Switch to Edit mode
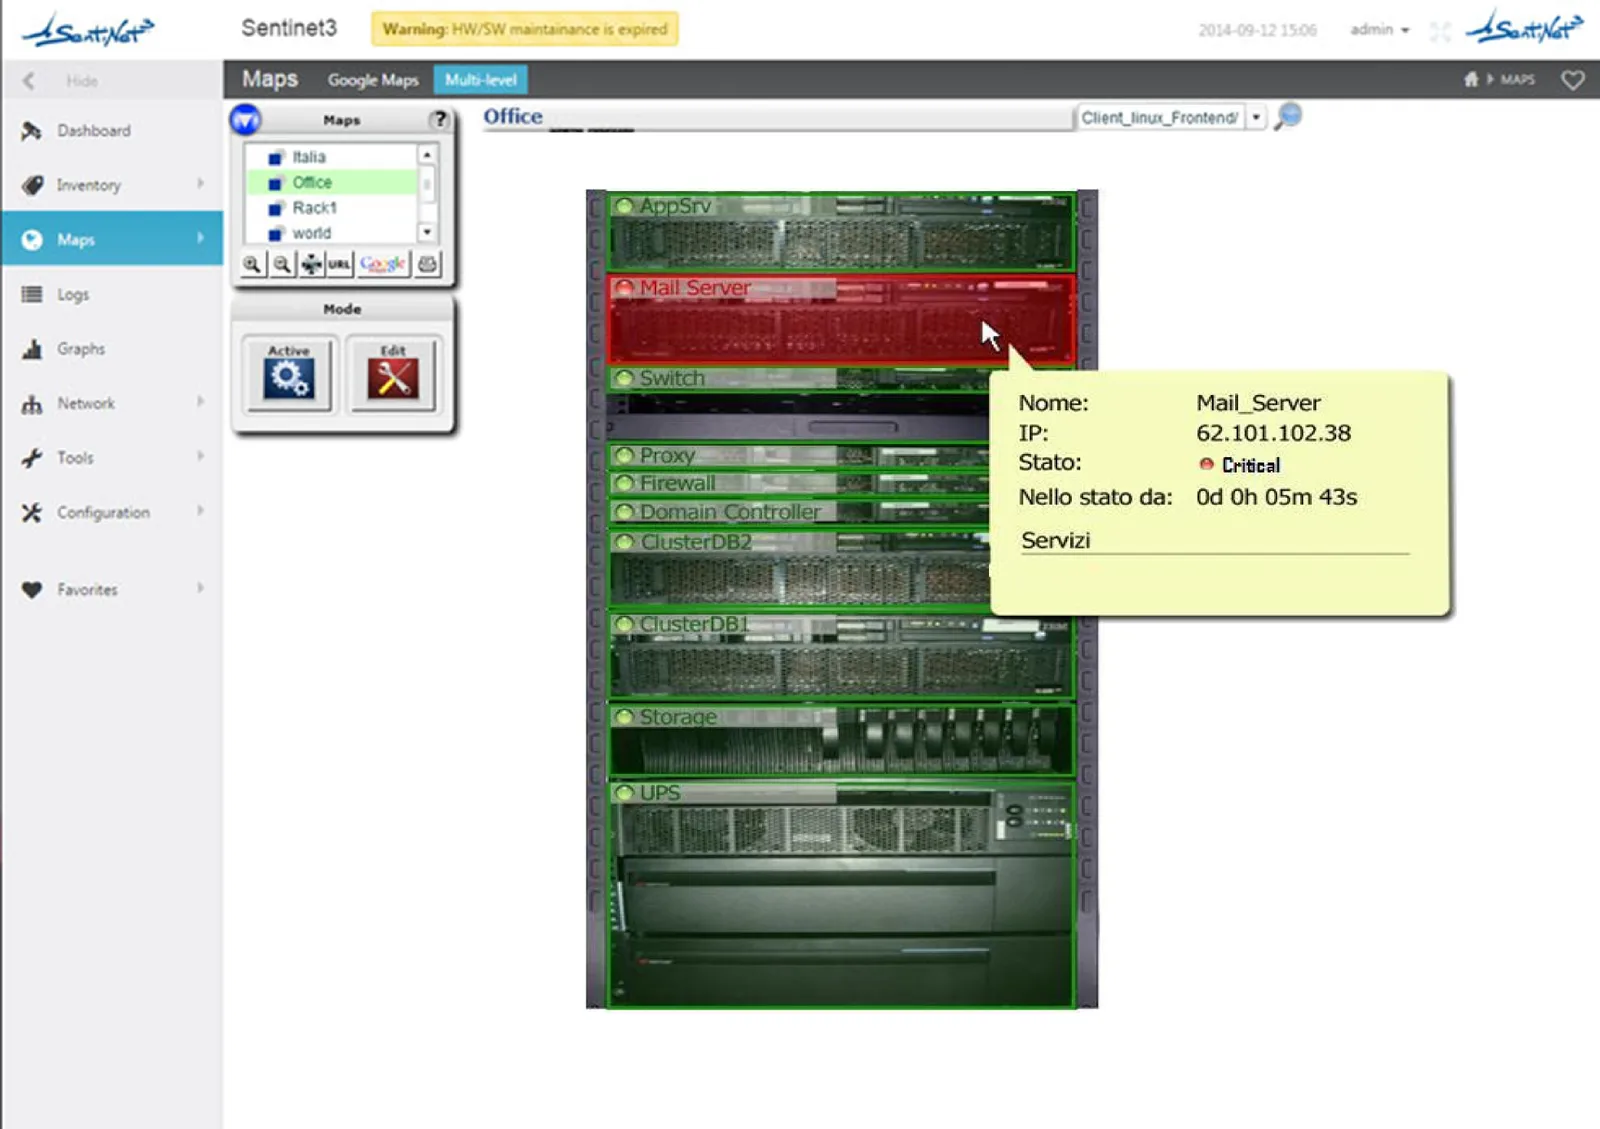Image resolution: width=1600 pixels, height=1129 pixels. pos(393,373)
